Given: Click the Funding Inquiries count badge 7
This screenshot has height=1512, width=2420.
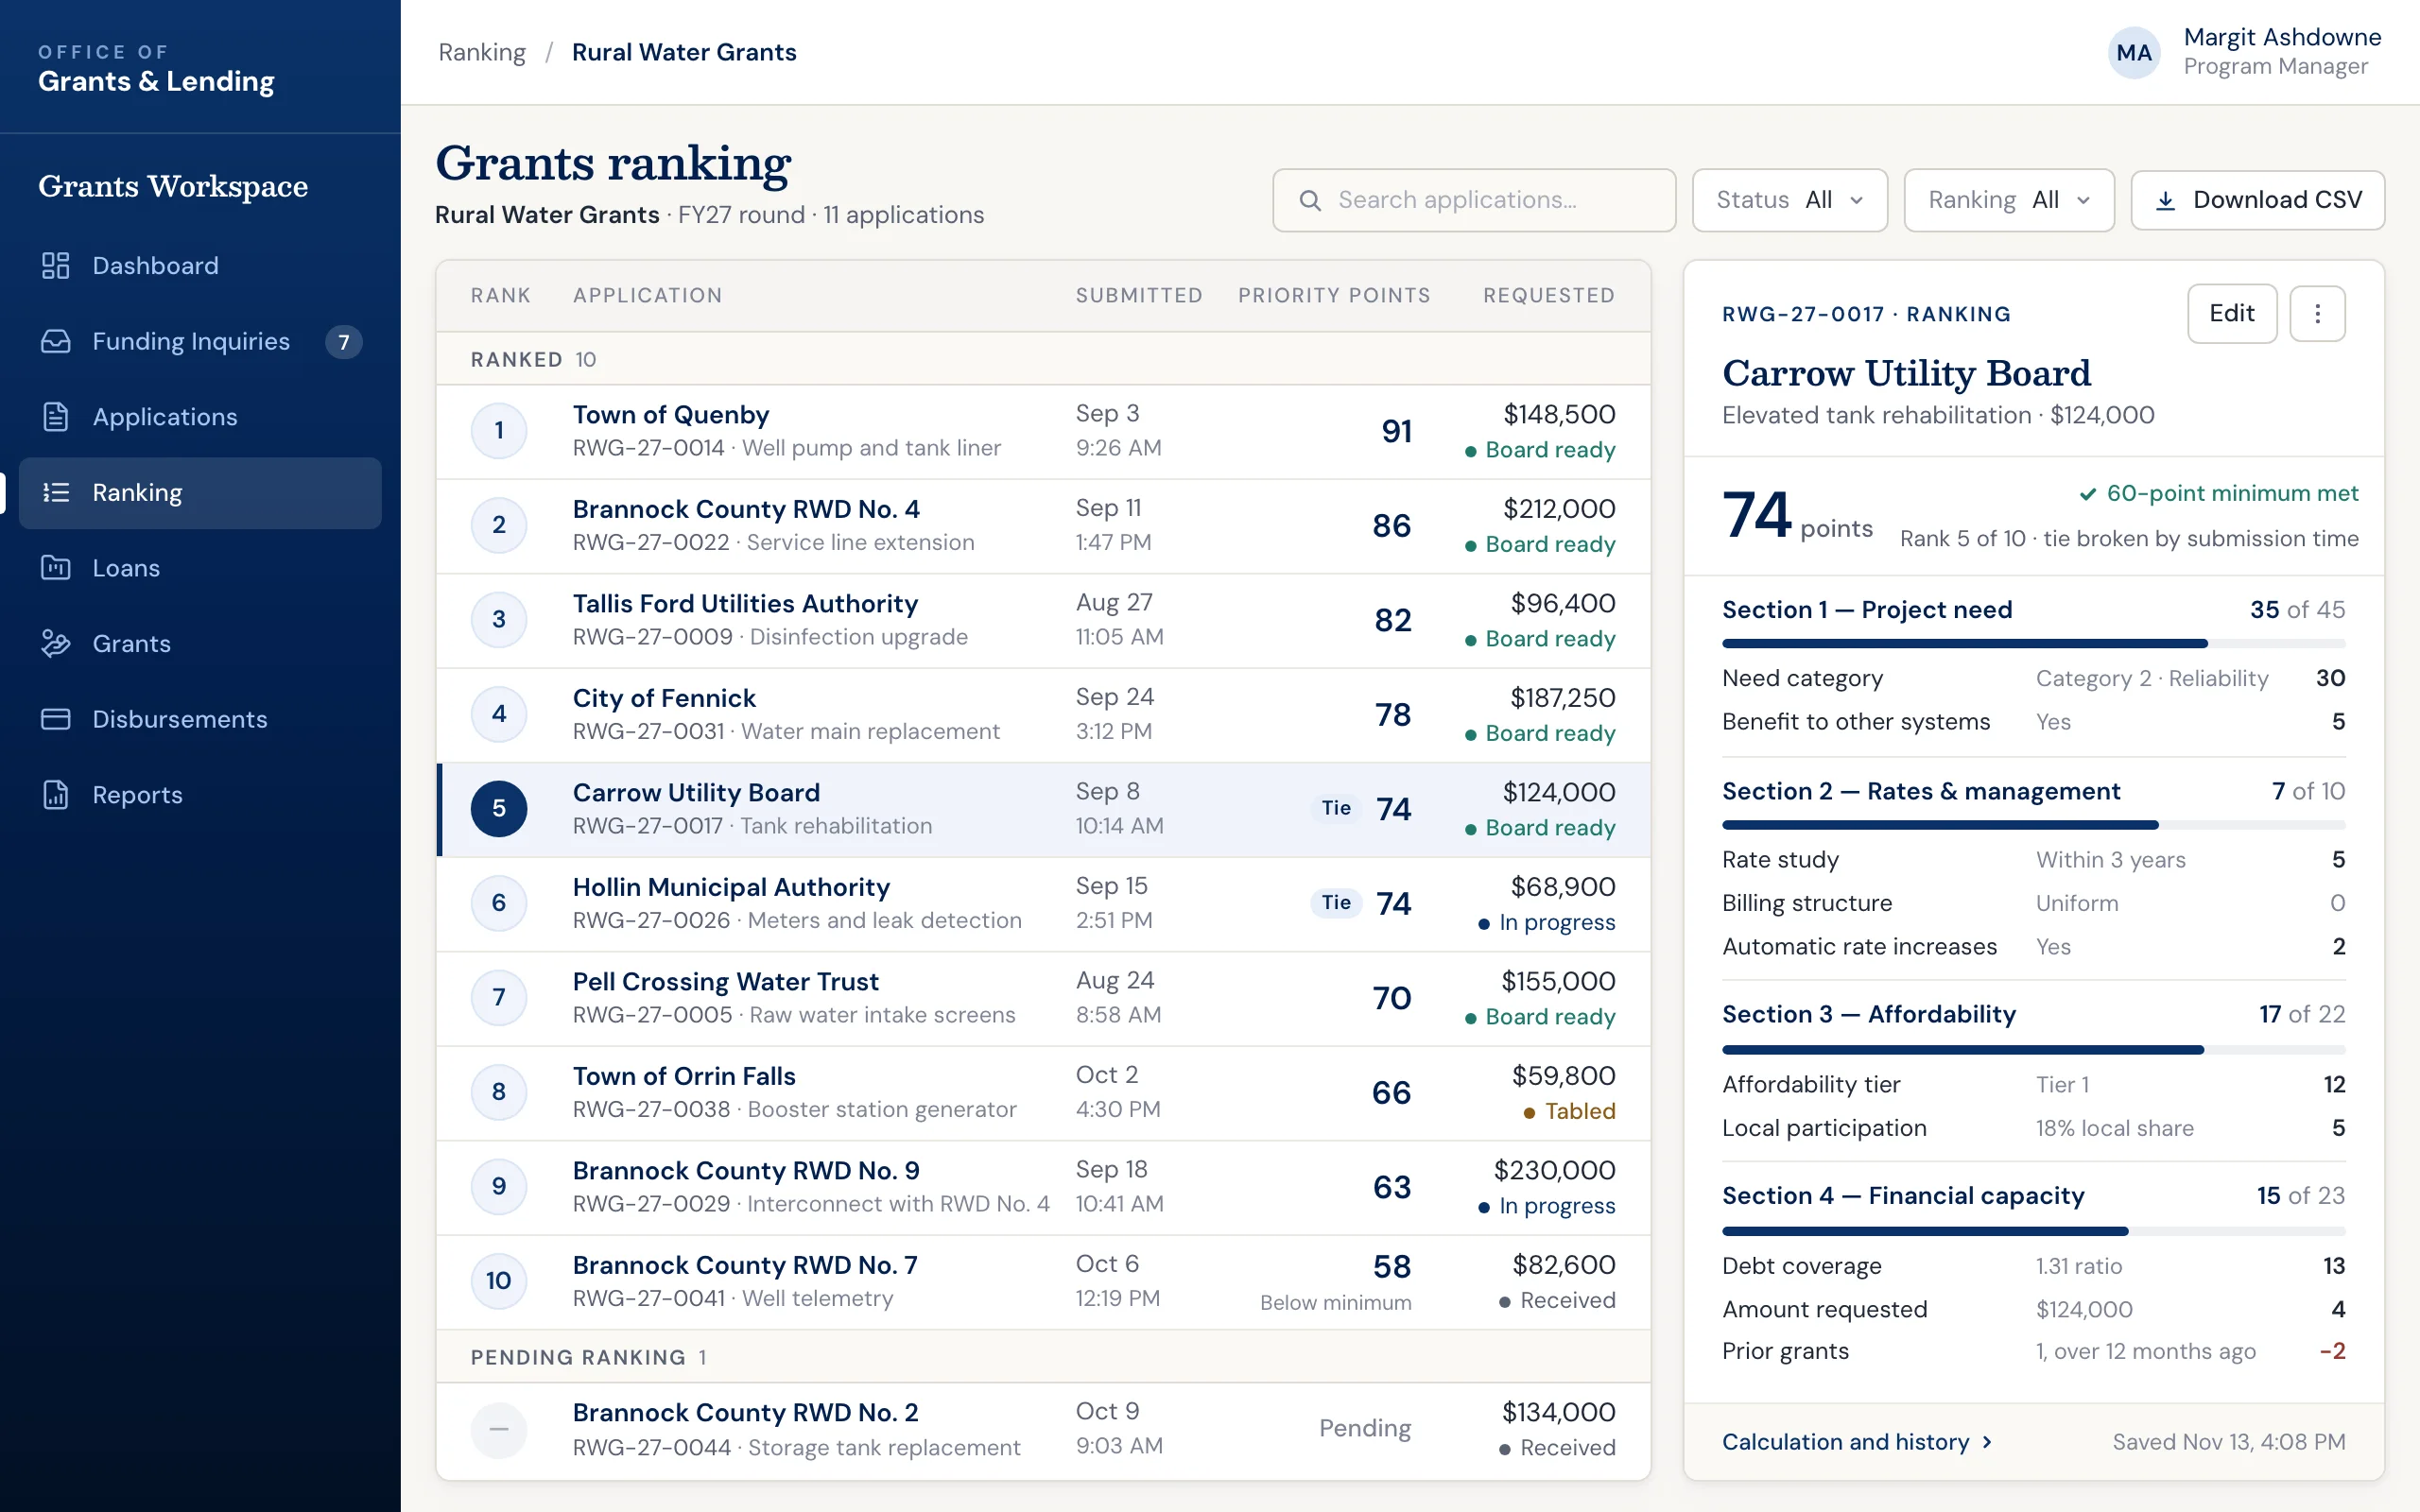Looking at the screenshot, I should 343,342.
